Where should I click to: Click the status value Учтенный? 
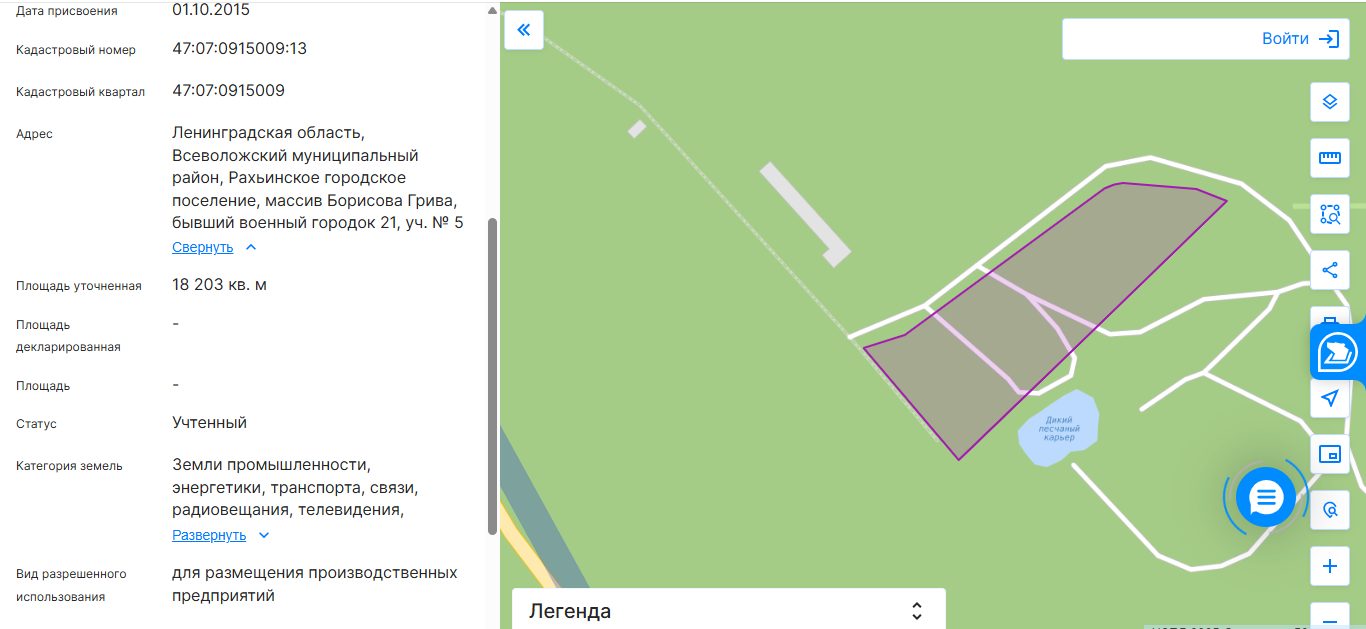[x=209, y=422]
